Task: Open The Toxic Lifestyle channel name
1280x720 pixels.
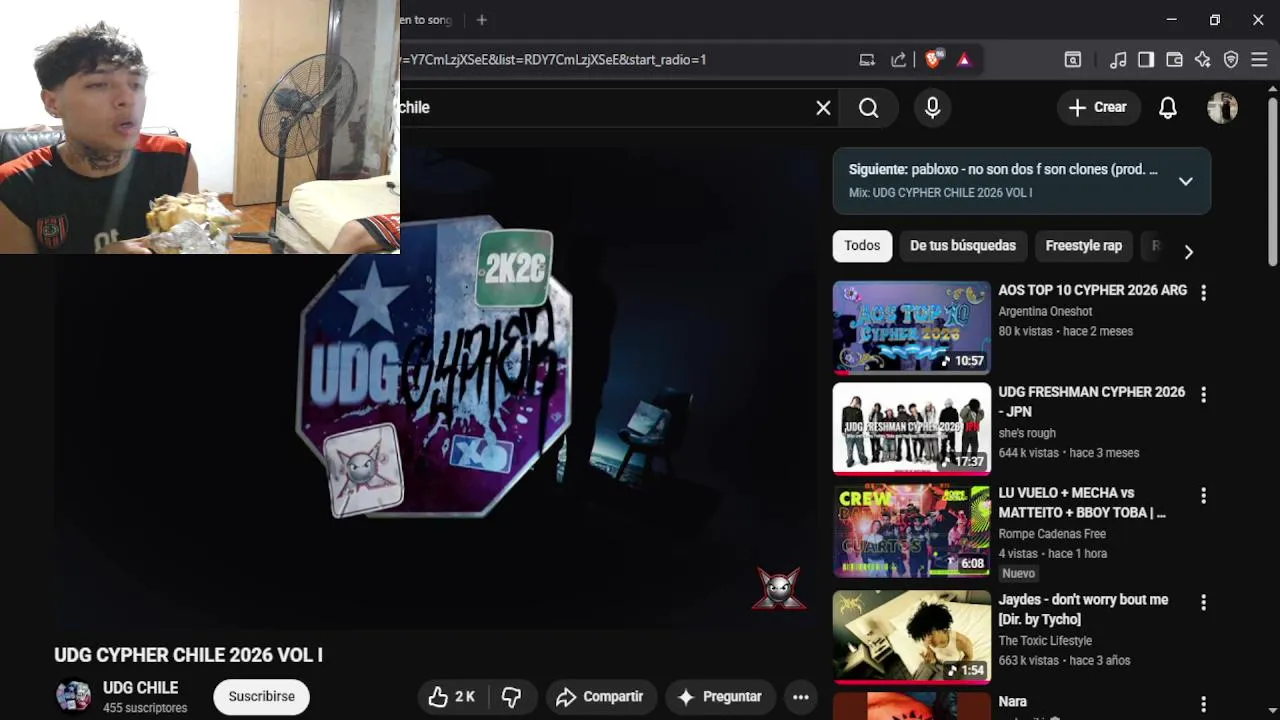Action: [1045, 641]
